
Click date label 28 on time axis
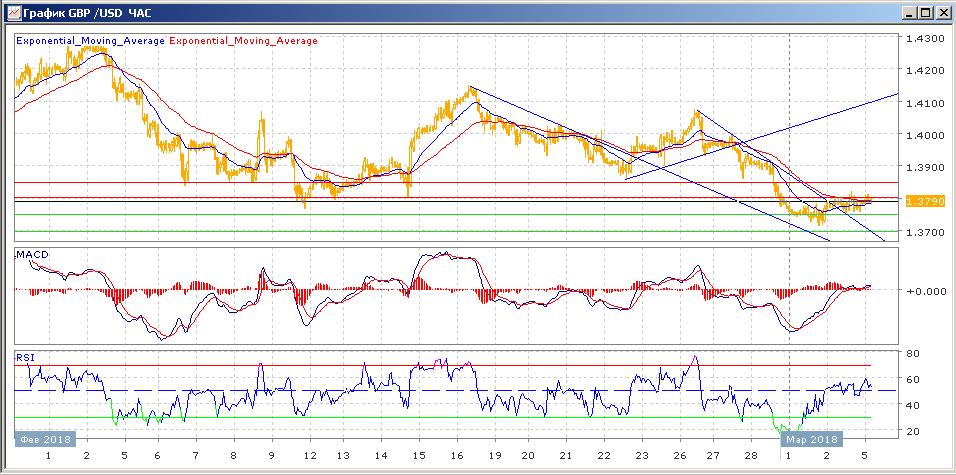point(751,455)
